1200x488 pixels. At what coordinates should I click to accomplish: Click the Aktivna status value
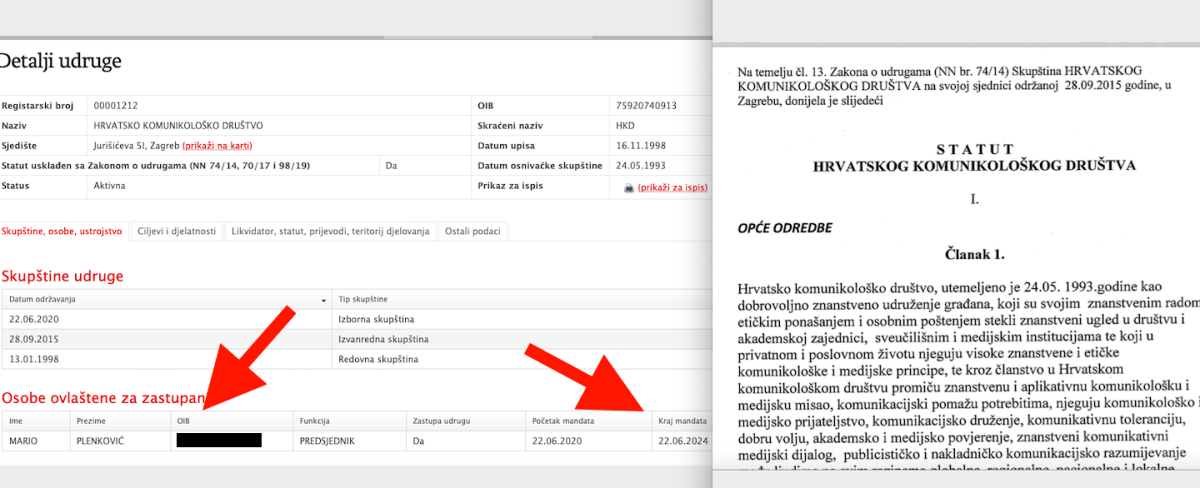tap(109, 186)
